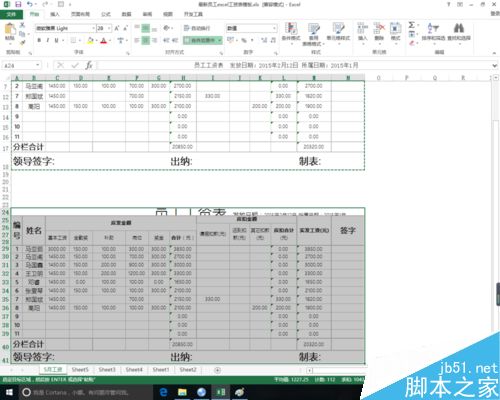Viewport: 500px width, 400px height.
Task: Click the Copy icon in clipboard group
Action: point(22,34)
